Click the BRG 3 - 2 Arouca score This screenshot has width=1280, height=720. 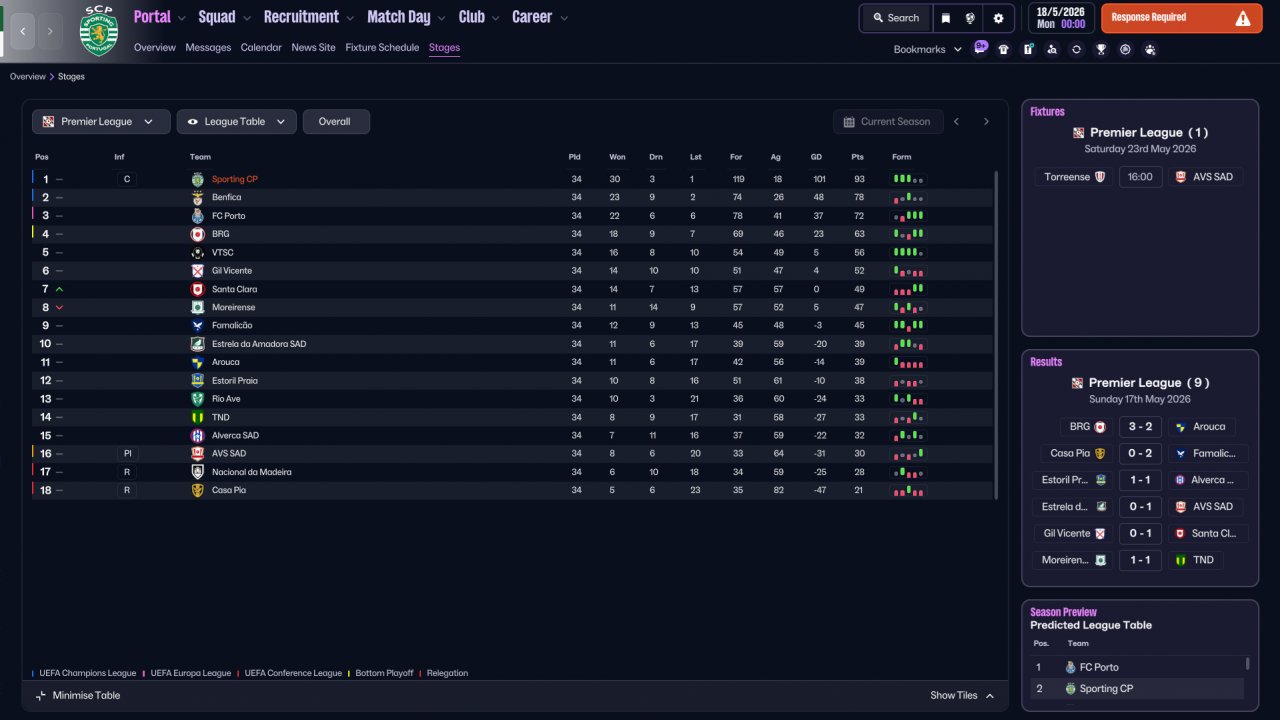pos(1140,427)
